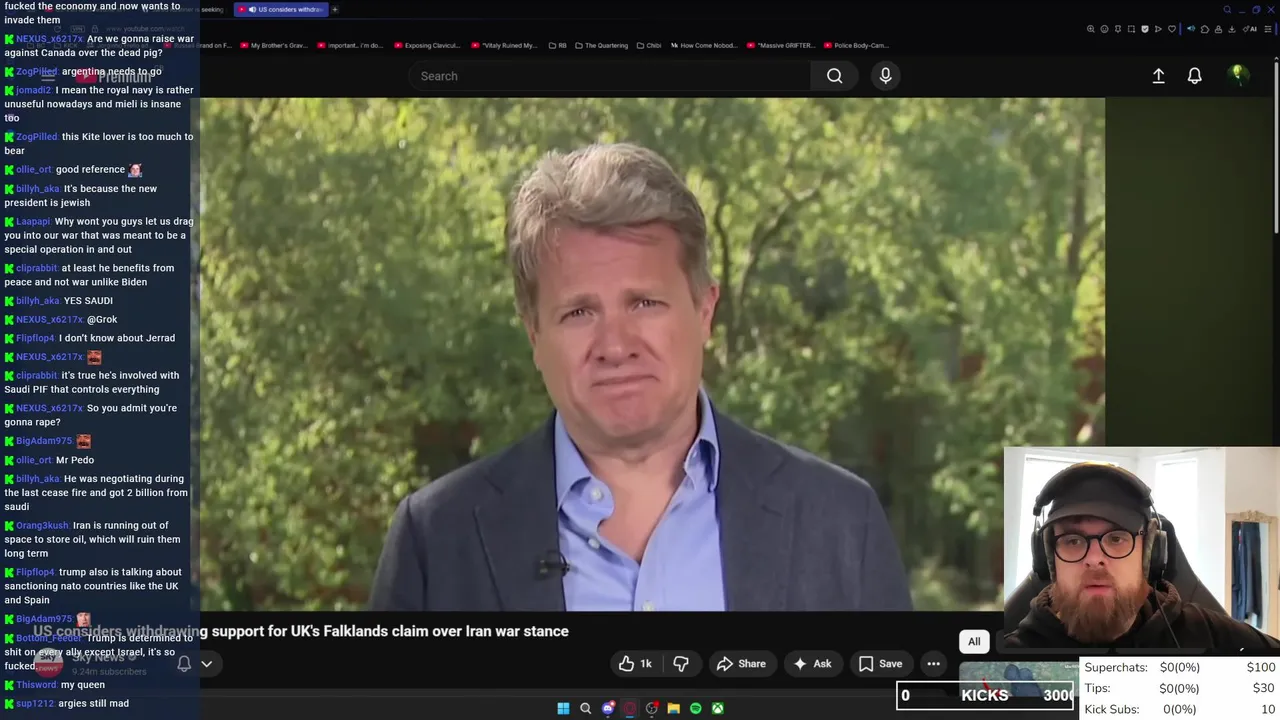Open the ad blocker shield icon
This screenshot has height=720, width=1280.
pos(1145,29)
